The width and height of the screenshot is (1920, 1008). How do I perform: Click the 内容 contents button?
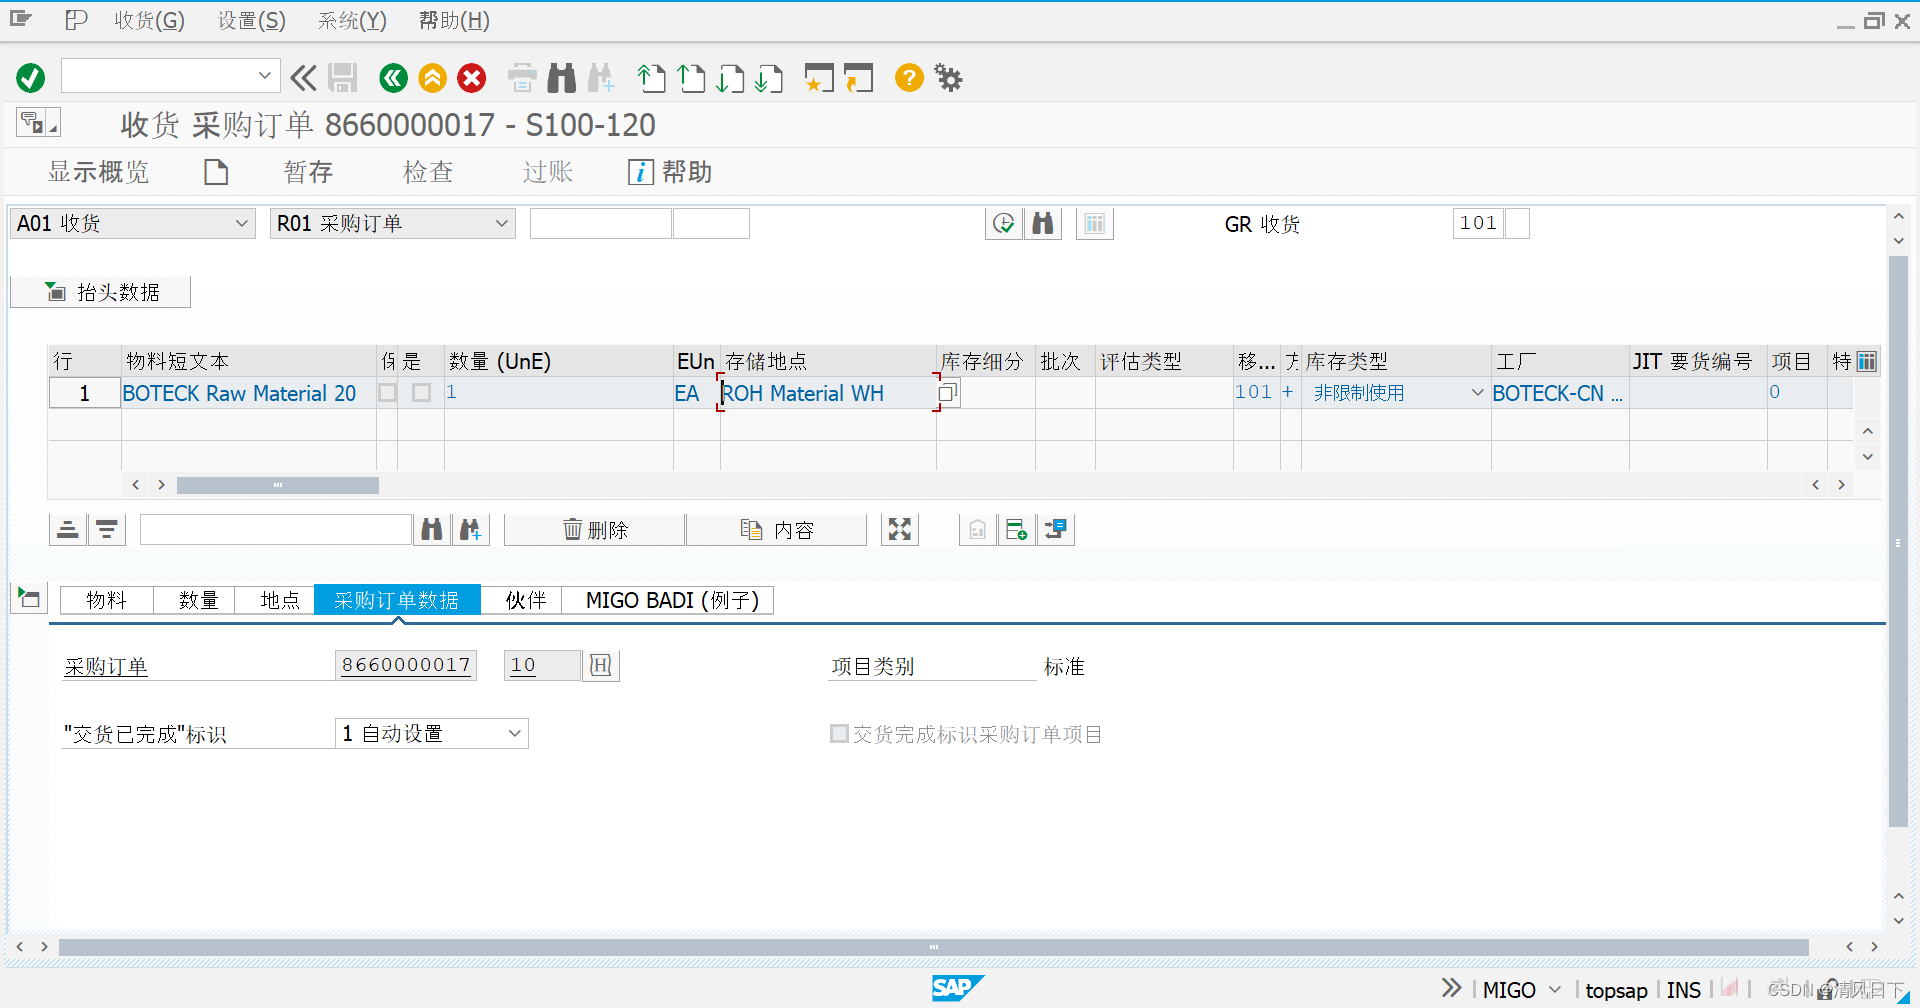point(777,530)
